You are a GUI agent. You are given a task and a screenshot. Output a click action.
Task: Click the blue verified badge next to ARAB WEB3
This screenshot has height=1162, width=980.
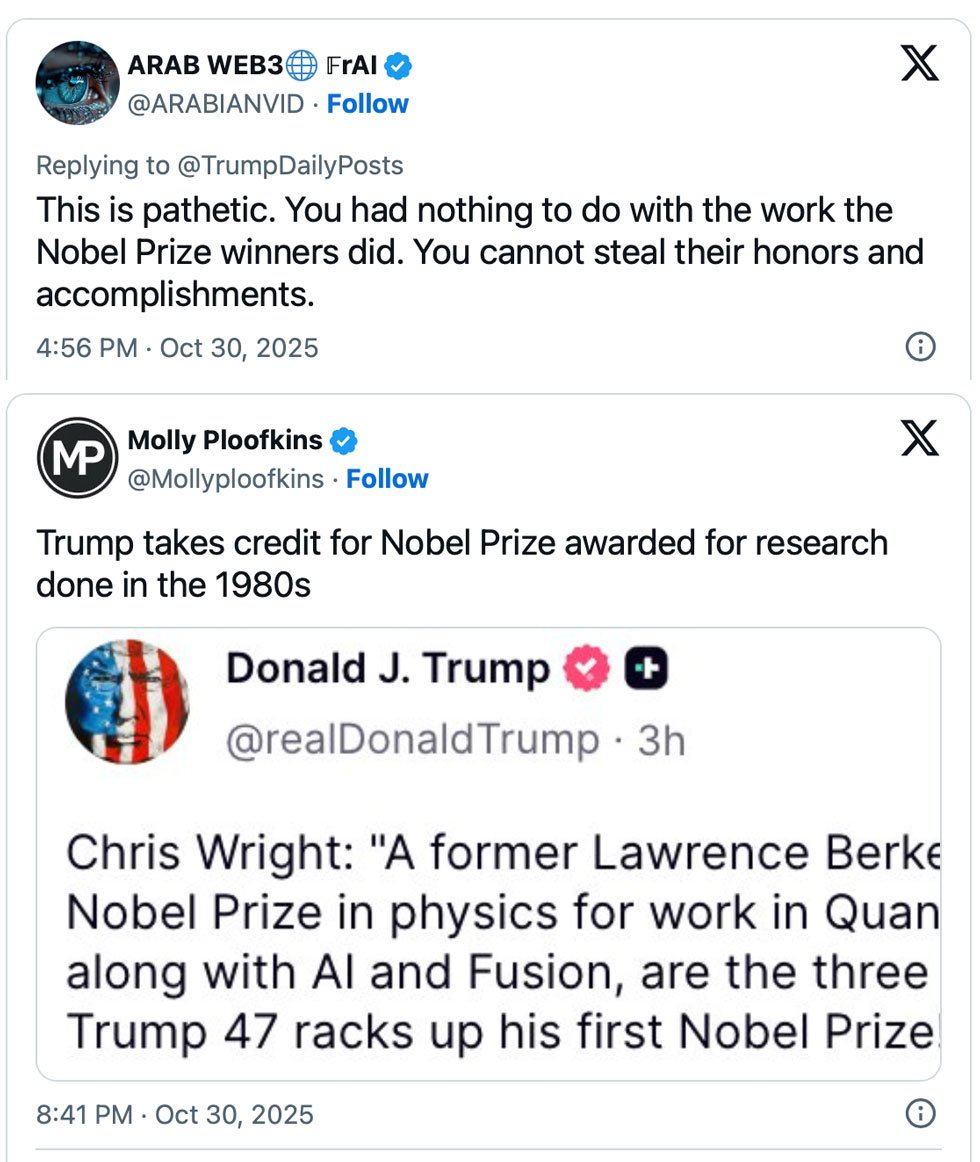tap(400, 66)
